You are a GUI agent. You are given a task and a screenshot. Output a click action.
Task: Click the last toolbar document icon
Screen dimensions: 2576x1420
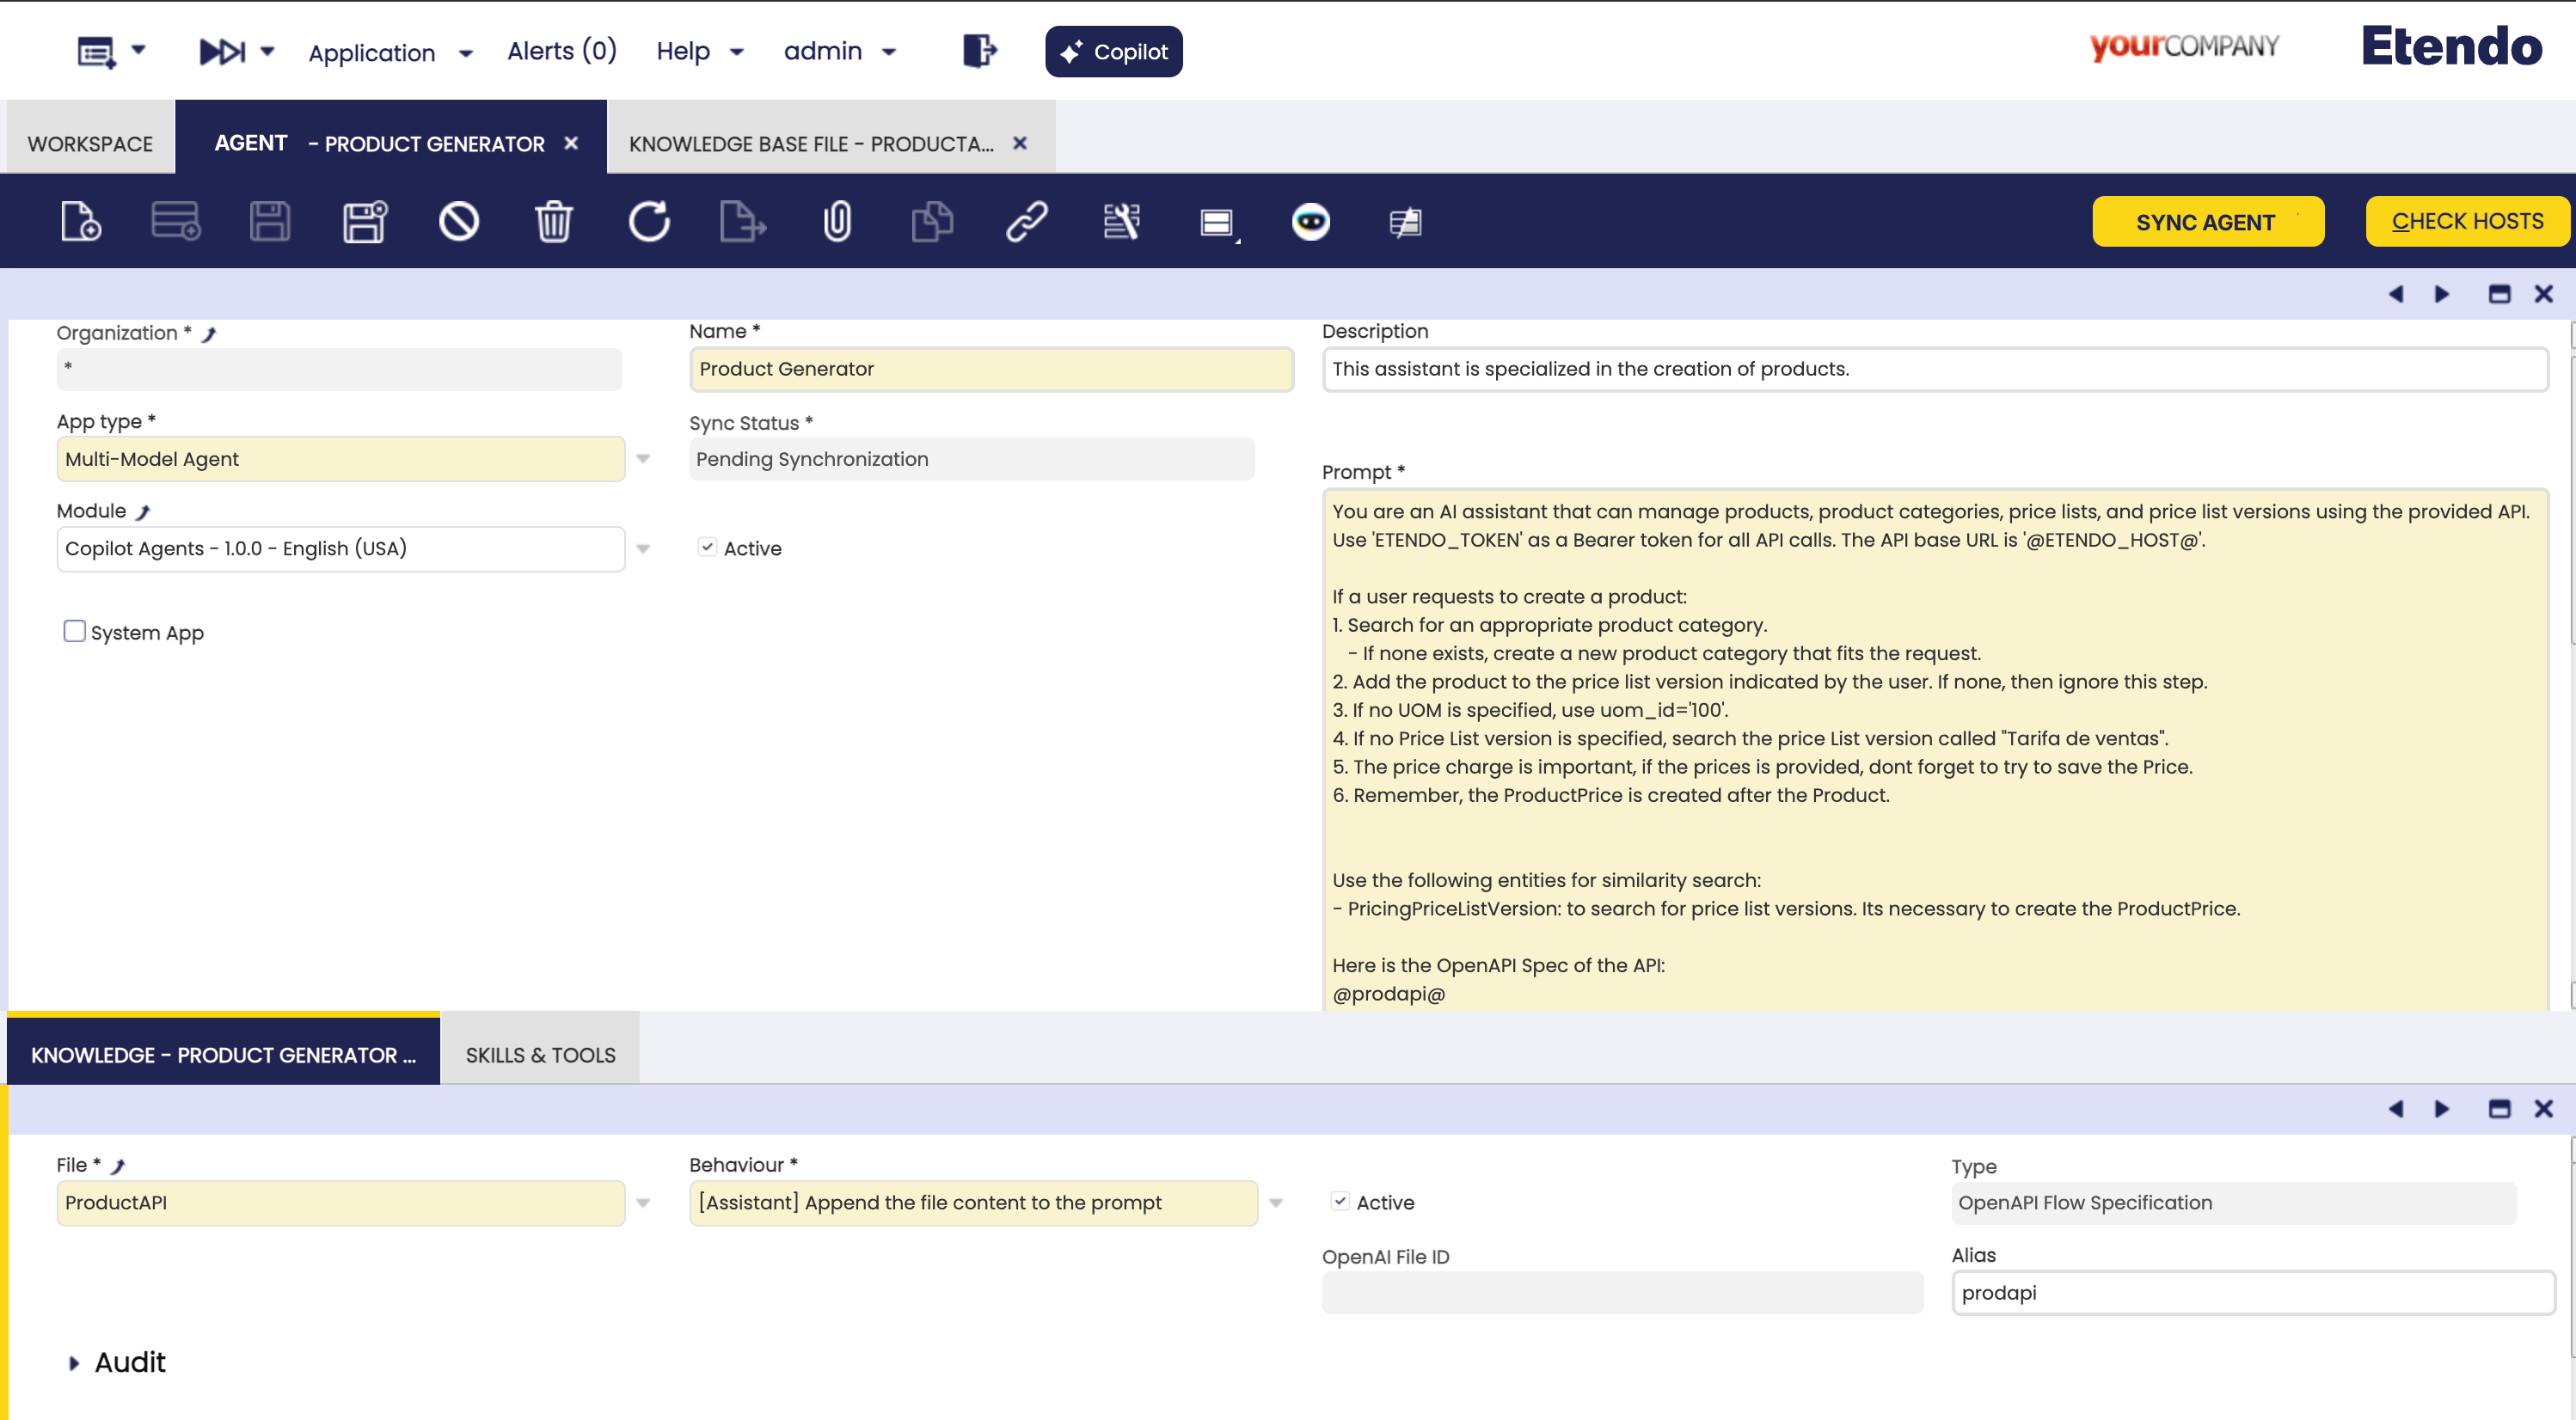pyautogui.click(x=1405, y=222)
